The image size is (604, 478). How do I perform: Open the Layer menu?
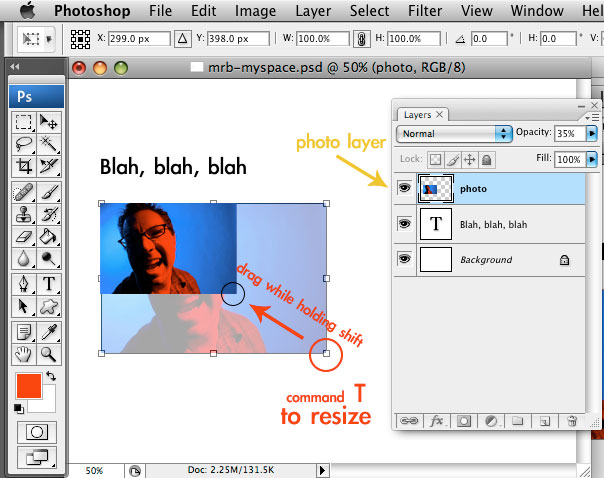pos(313,11)
